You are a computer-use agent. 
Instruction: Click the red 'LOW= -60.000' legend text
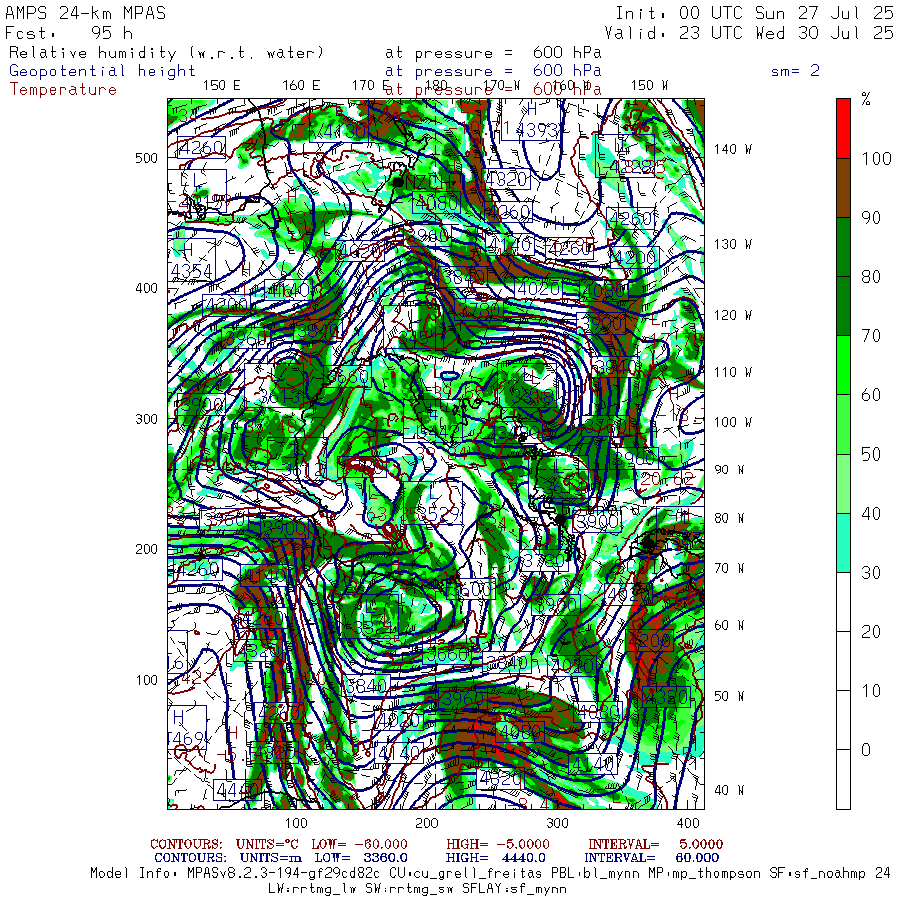[359, 844]
